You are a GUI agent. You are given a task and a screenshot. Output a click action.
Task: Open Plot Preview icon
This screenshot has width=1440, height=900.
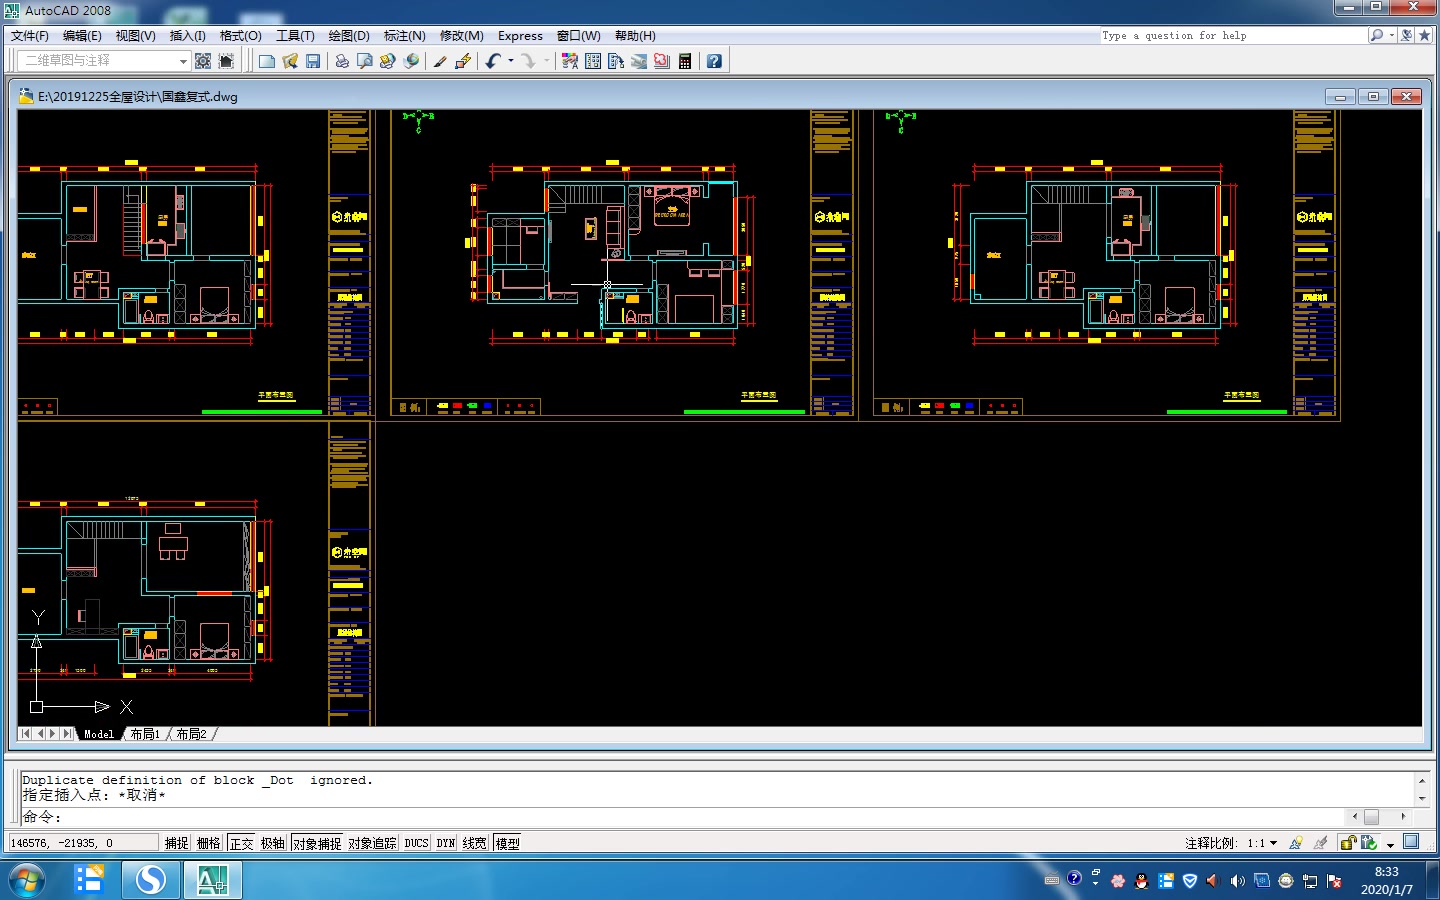pos(365,61)
